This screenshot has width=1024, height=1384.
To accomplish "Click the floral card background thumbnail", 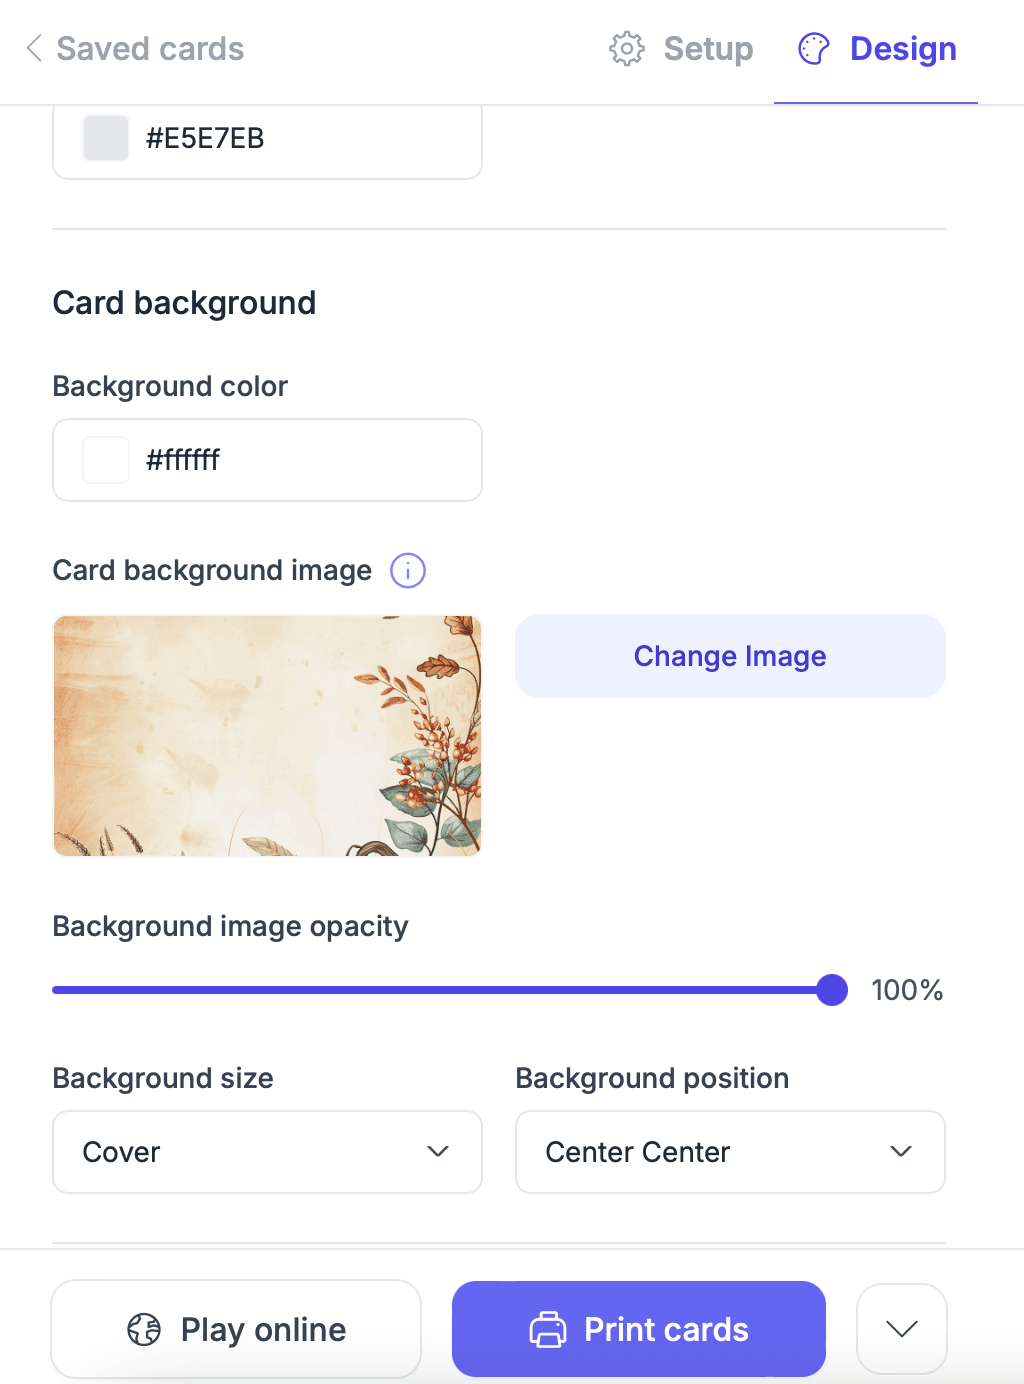I will (267, 736).
